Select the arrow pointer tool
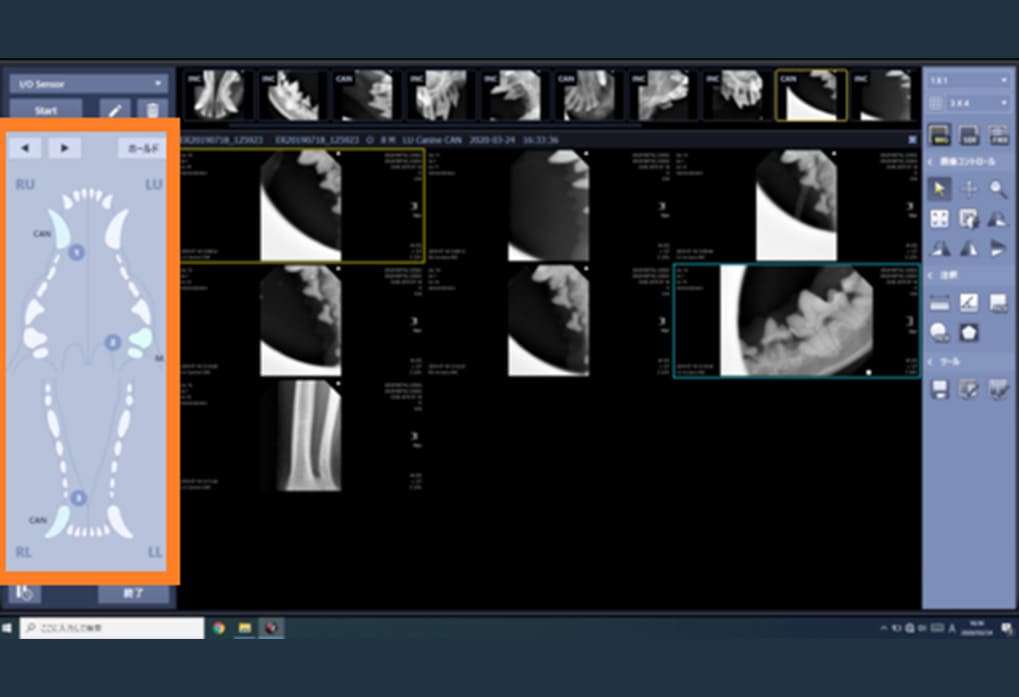The width and height of the screenshot is (1019, 697). 939,188
